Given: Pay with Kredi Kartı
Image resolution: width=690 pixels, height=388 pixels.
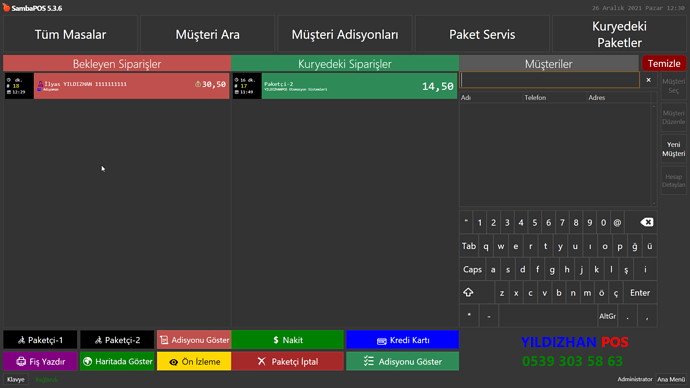Looking at the screenshot, I should tap(403, 340).
